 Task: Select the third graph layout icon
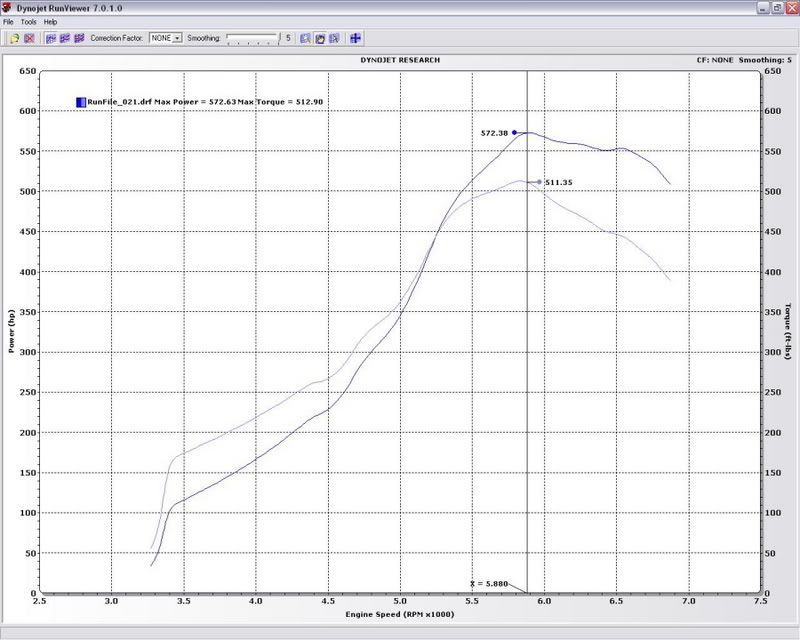(x=79, y=38)
